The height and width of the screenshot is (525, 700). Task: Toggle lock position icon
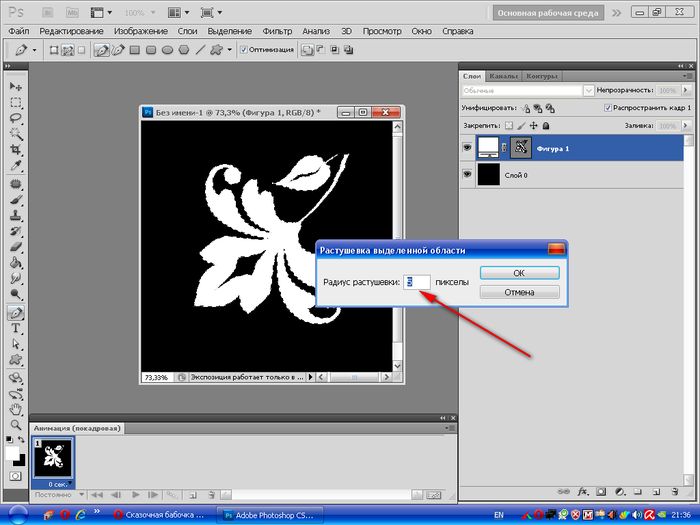(x=533, y=126)
